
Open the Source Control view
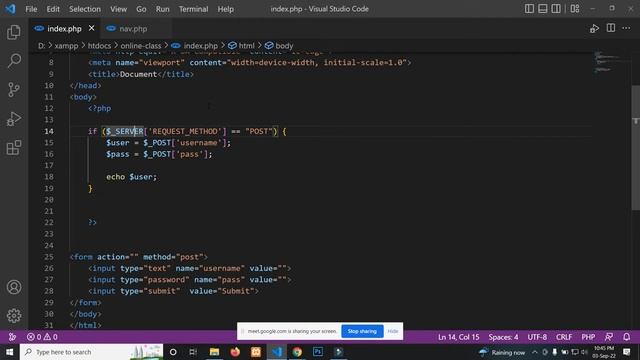(x=14, y=89)
